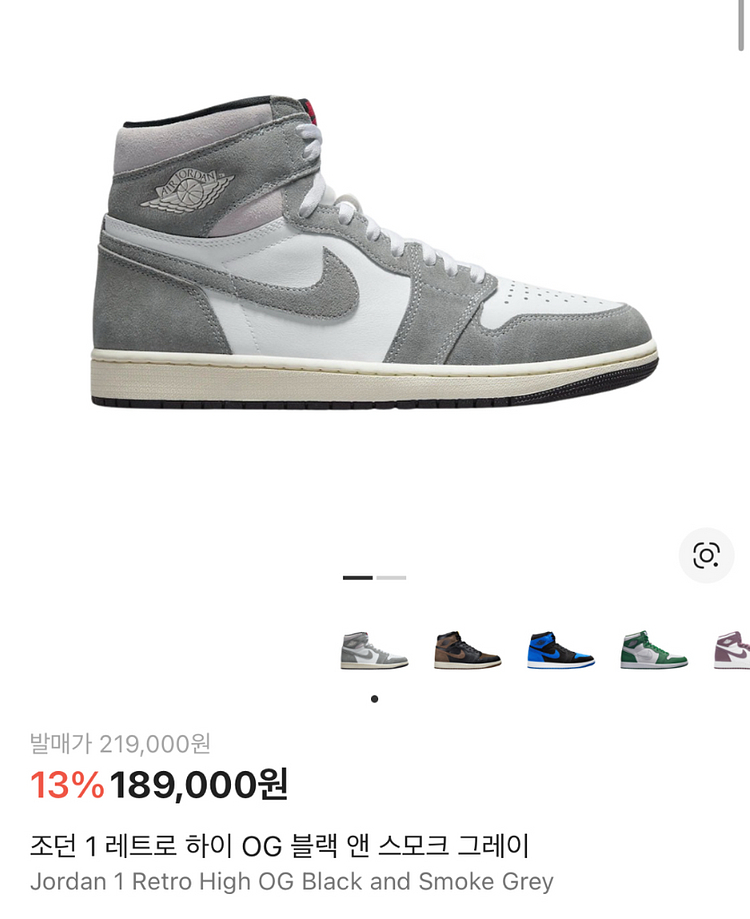Choose the royal blue Jordan 1 thumbnail
Screen dimensions: 750x919
coord(561,650)
